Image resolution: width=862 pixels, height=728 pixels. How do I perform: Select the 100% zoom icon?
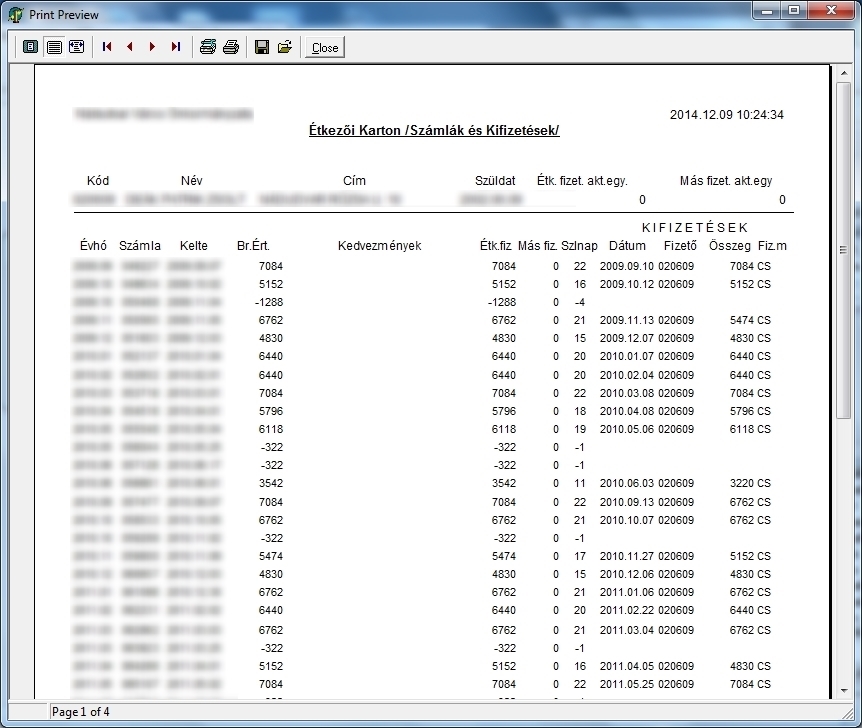tap(54, 47)
